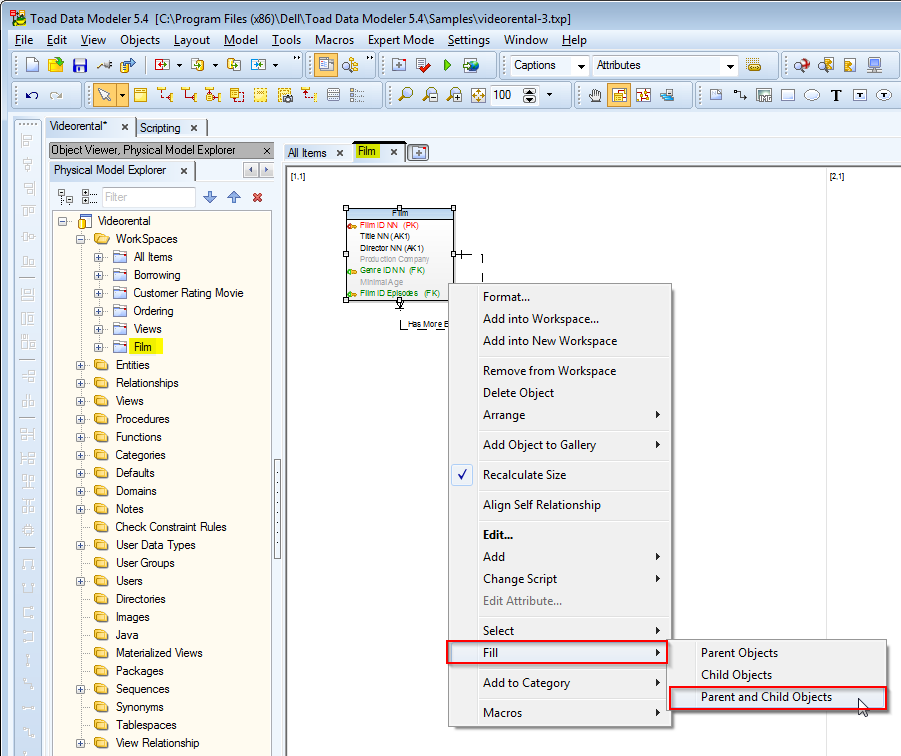Image resolution: width=901 pixels, height=756 pixels.
Task: Clear the filter with the red X icon
Action: [x=257, y=197]
